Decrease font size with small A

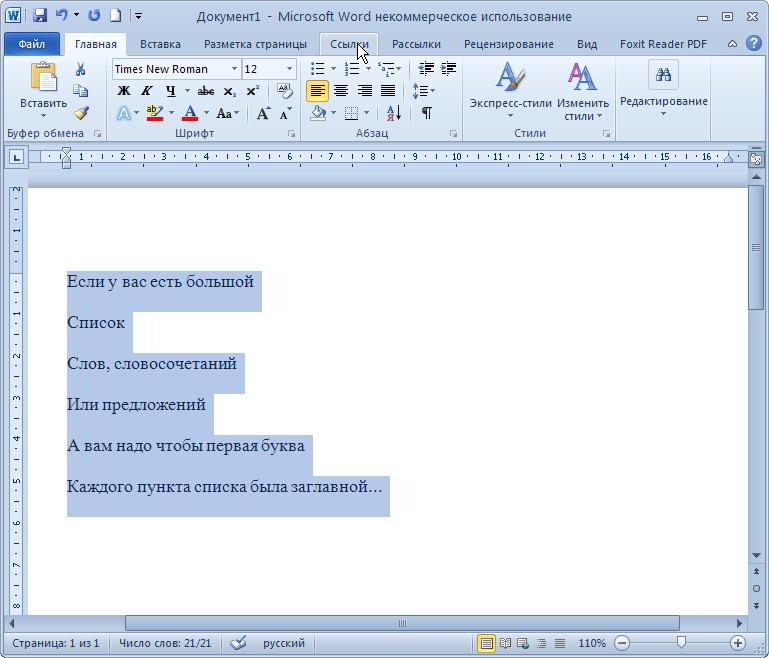pos(285,113)
